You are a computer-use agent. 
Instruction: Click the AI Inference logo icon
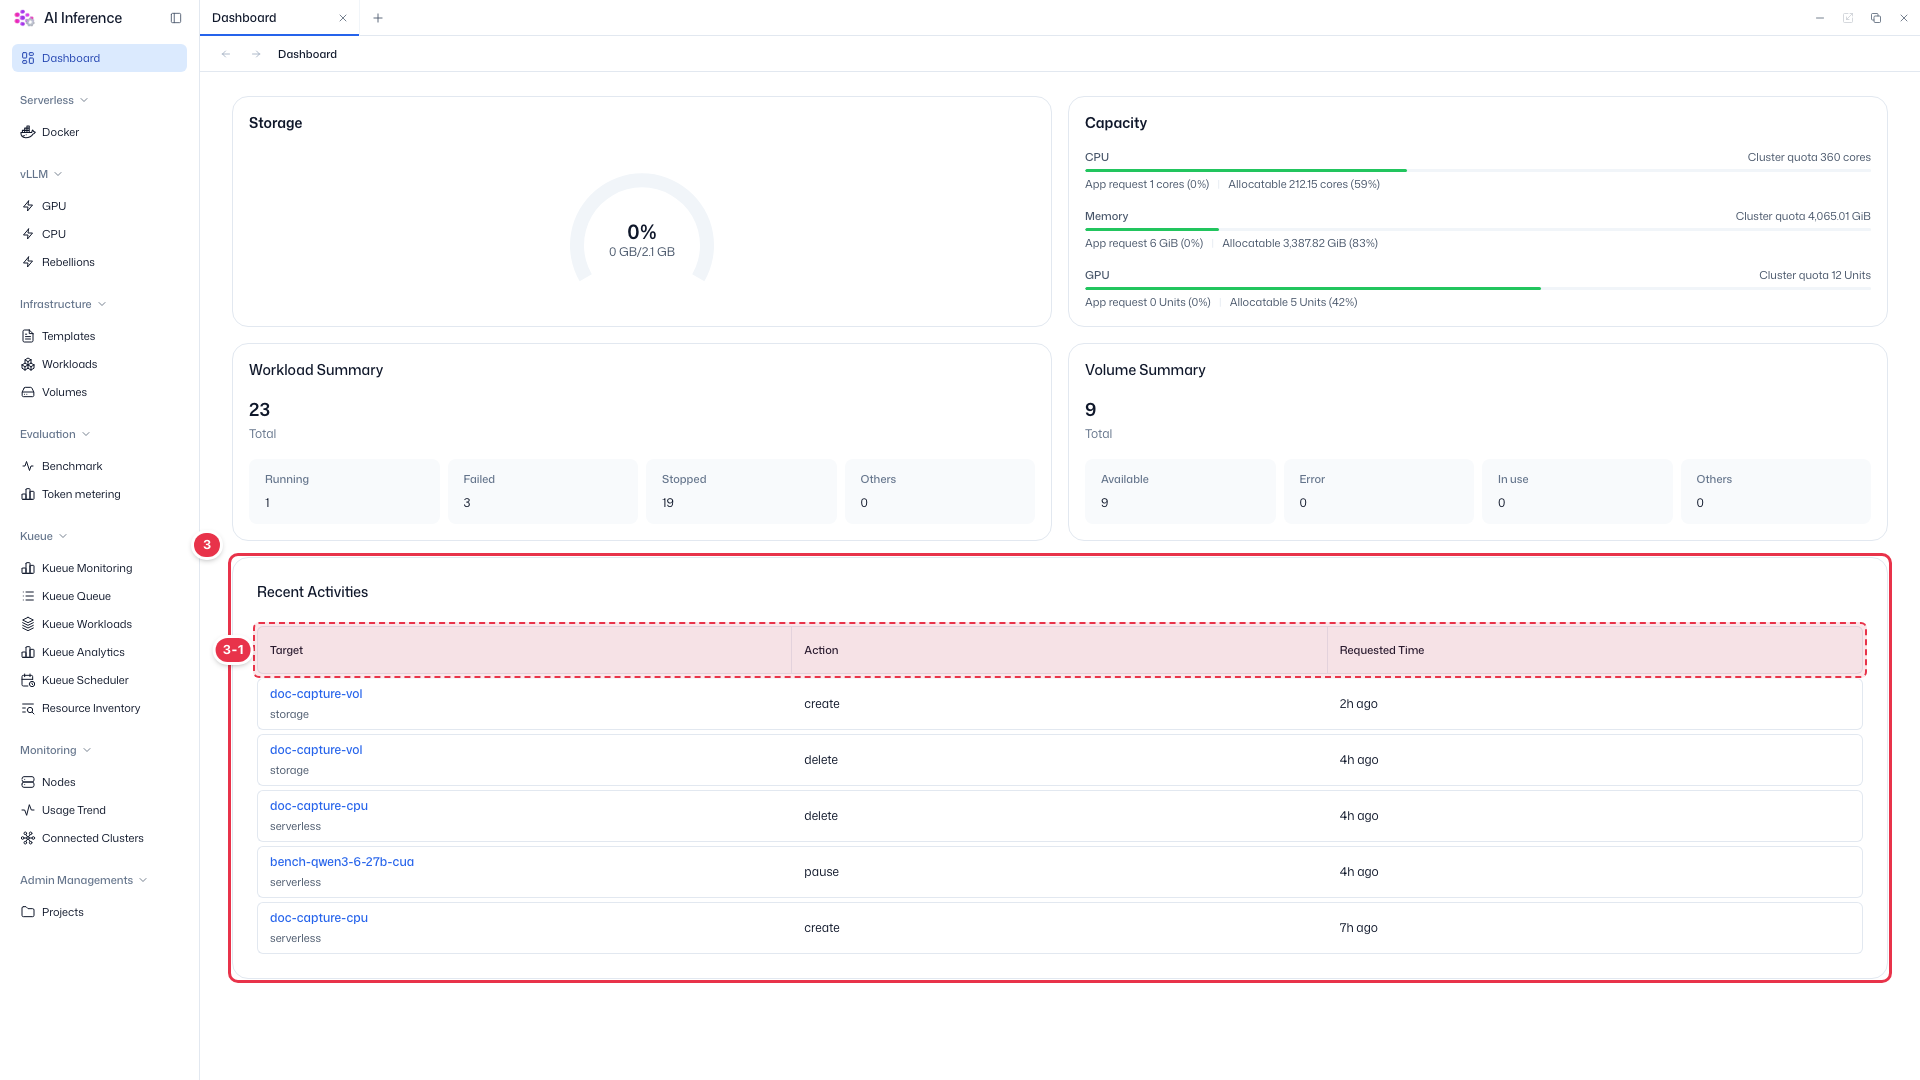[x=24, y=18]
